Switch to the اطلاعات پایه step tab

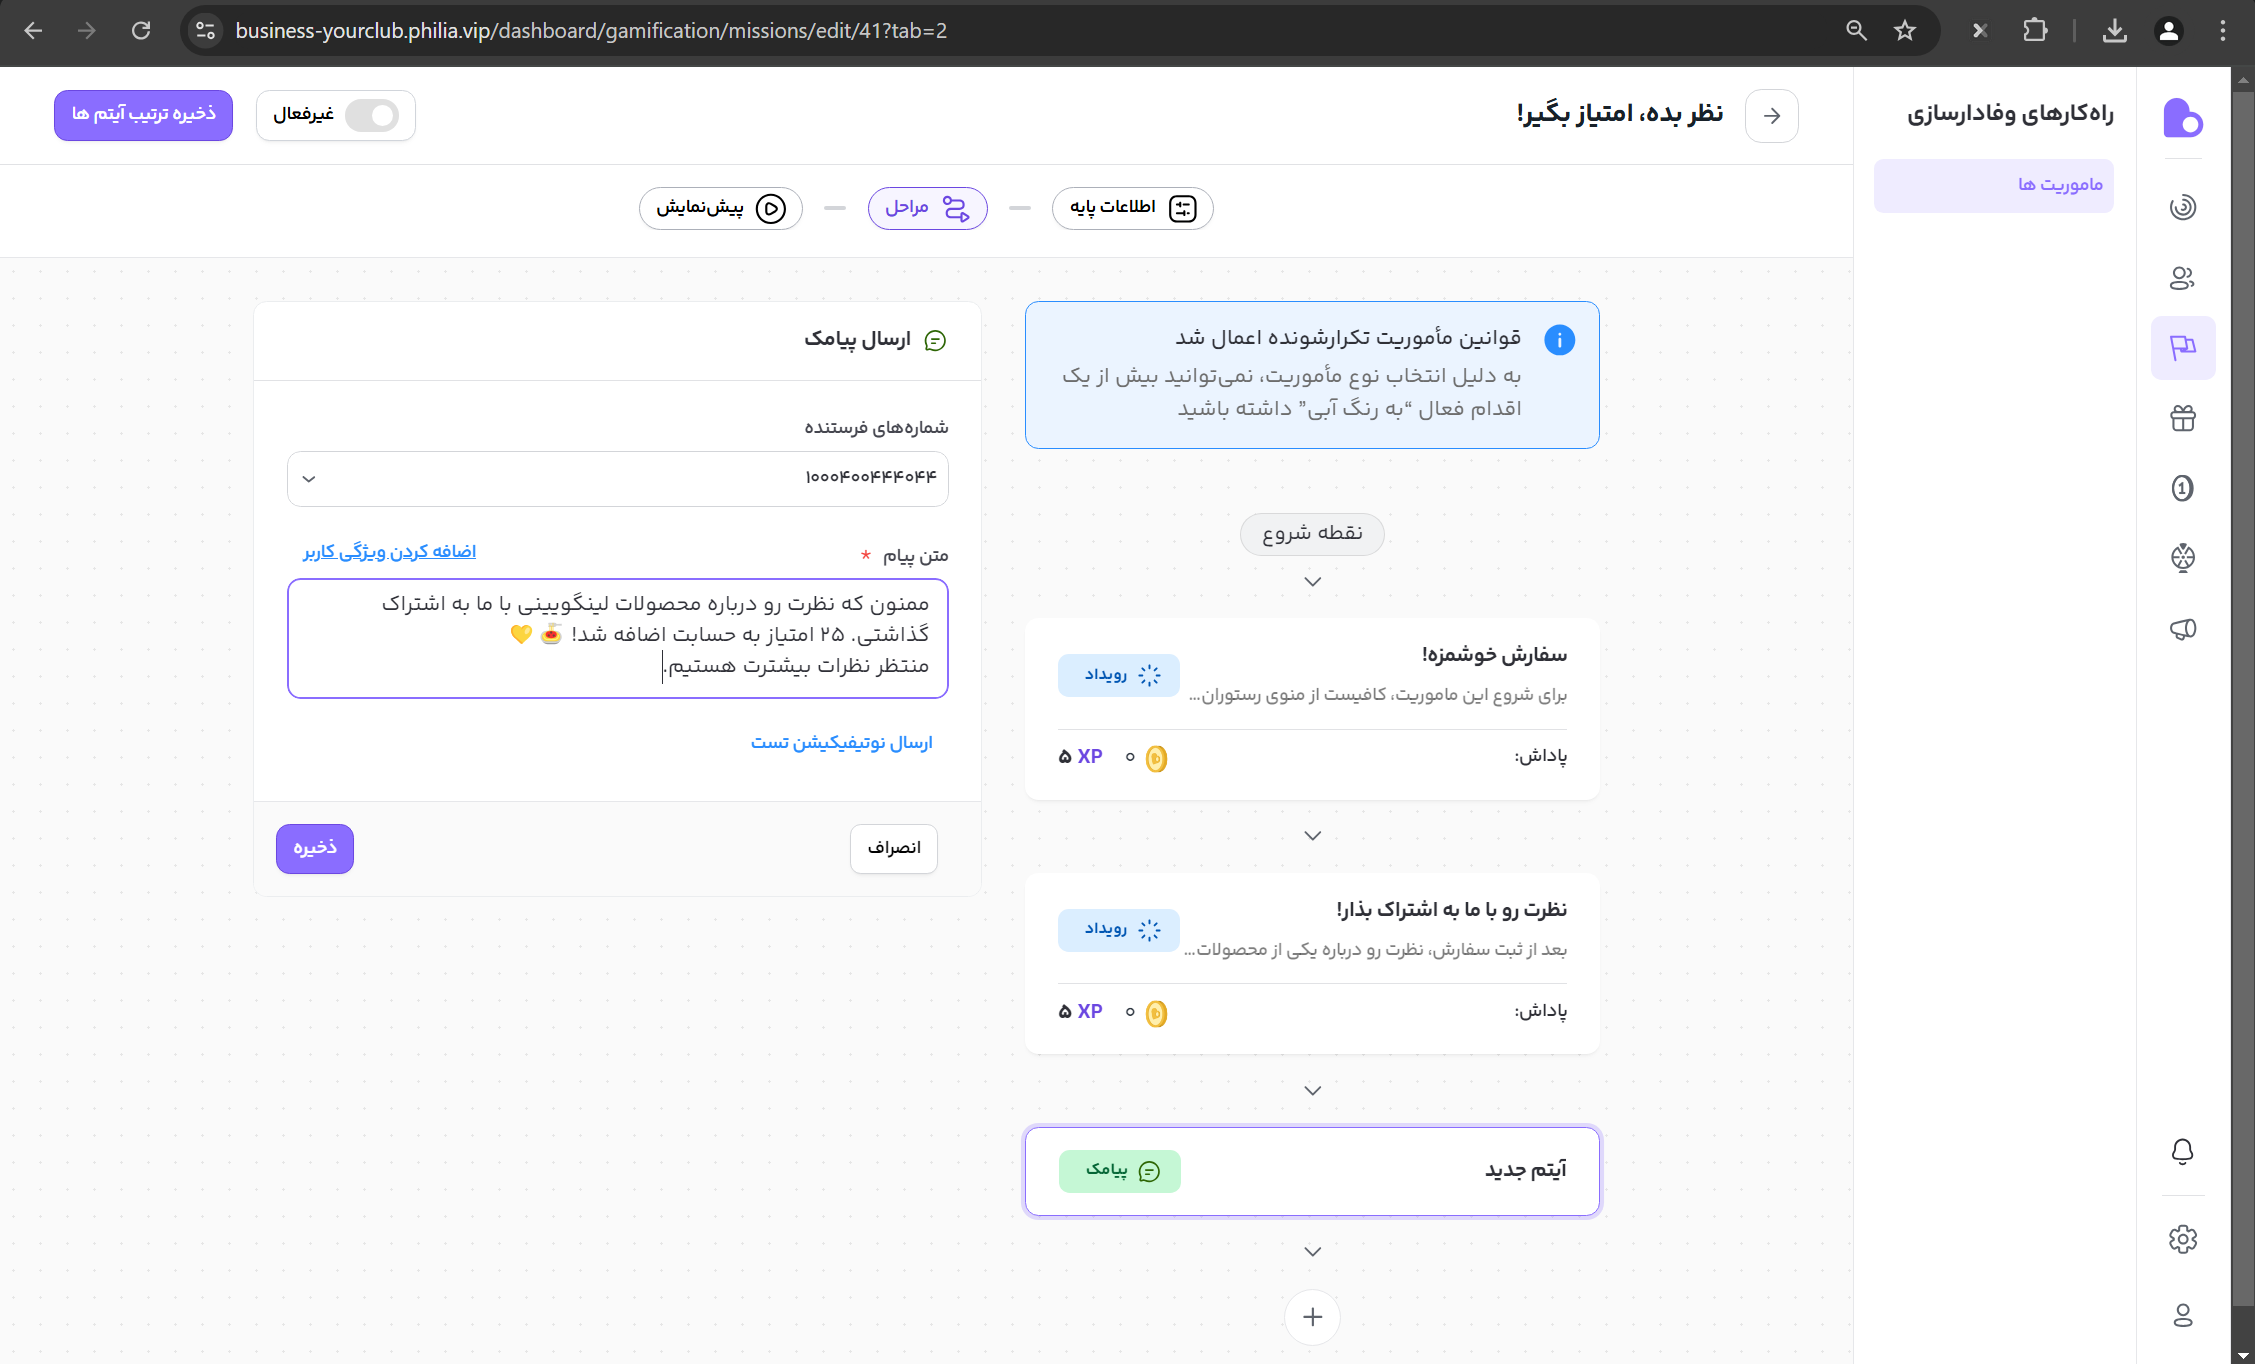tap(1132, 208)
